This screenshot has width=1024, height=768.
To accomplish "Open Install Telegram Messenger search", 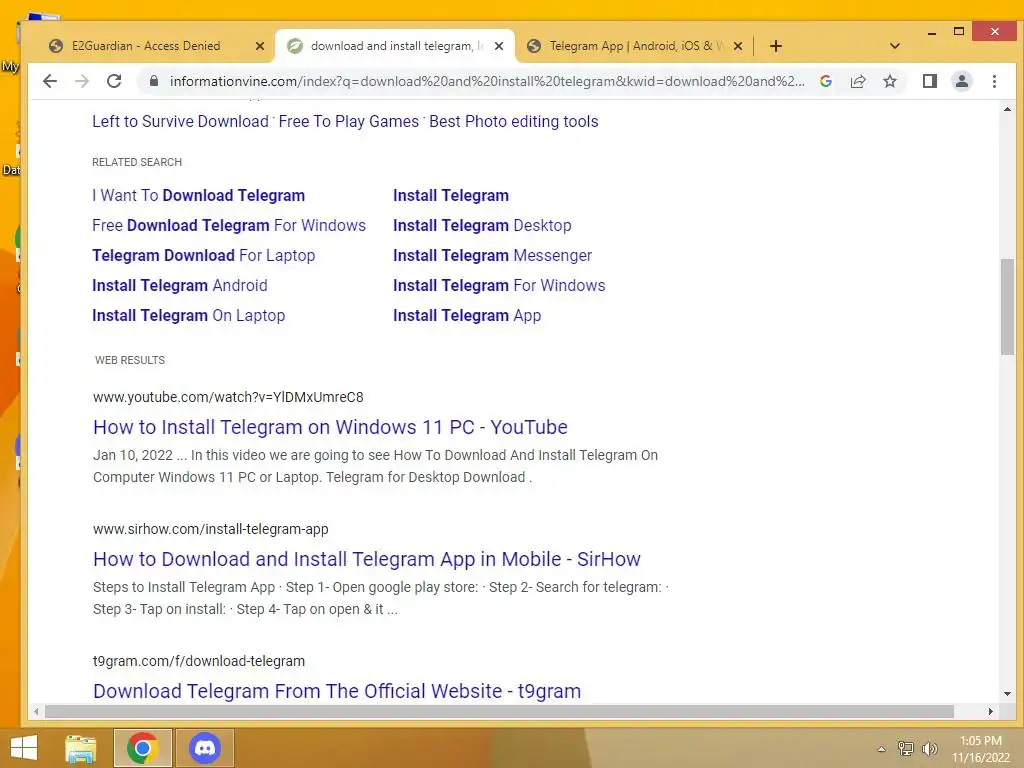I will (492, 255).
